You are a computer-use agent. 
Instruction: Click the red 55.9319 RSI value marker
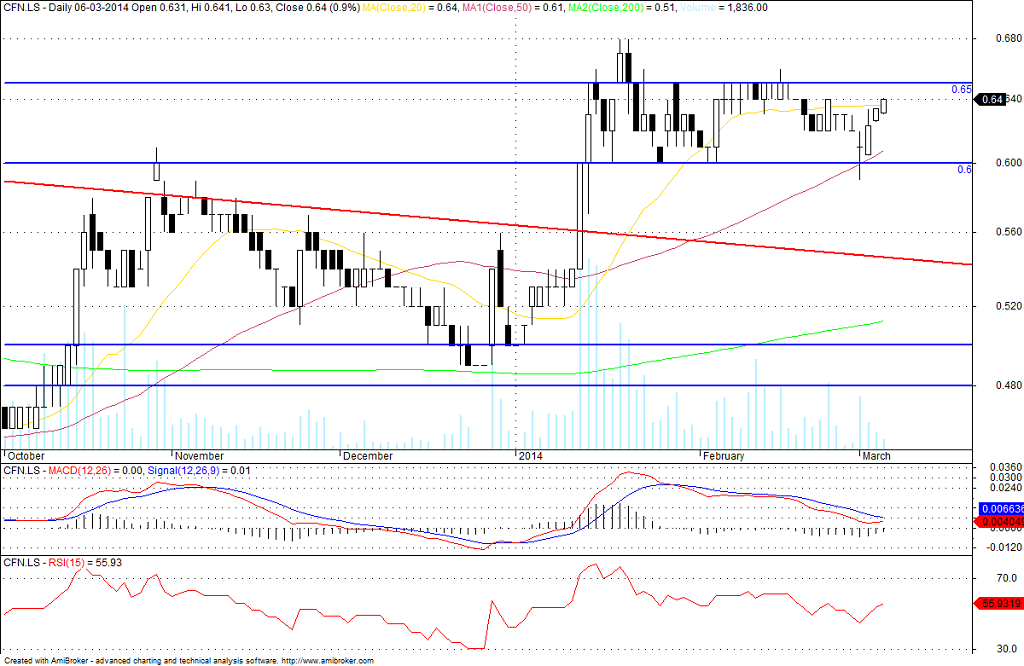pyautogui.click(x=999, y=603)
